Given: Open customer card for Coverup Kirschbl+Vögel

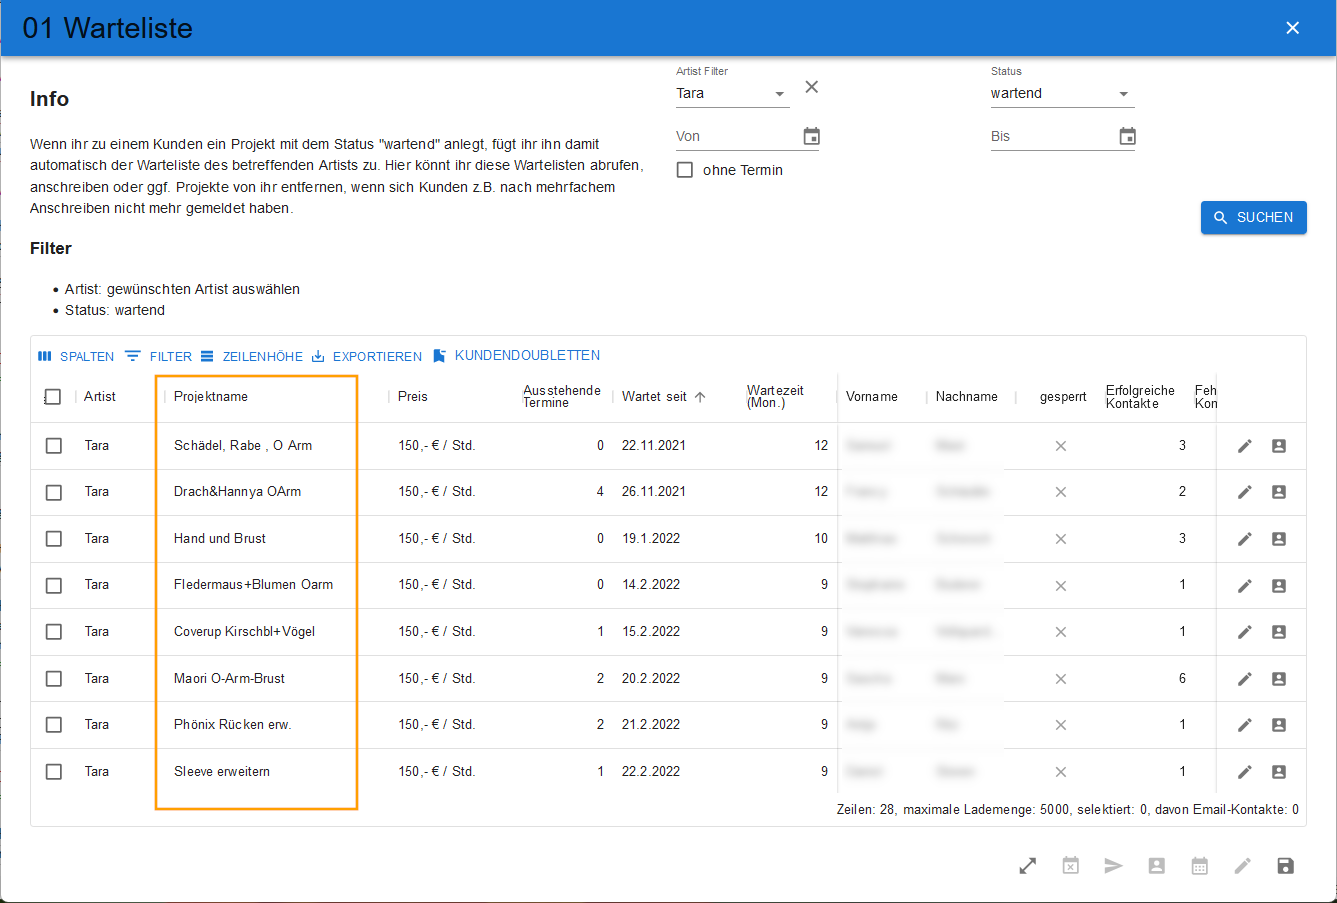Looking at the screenshot, I should [x=1279, y=632].
